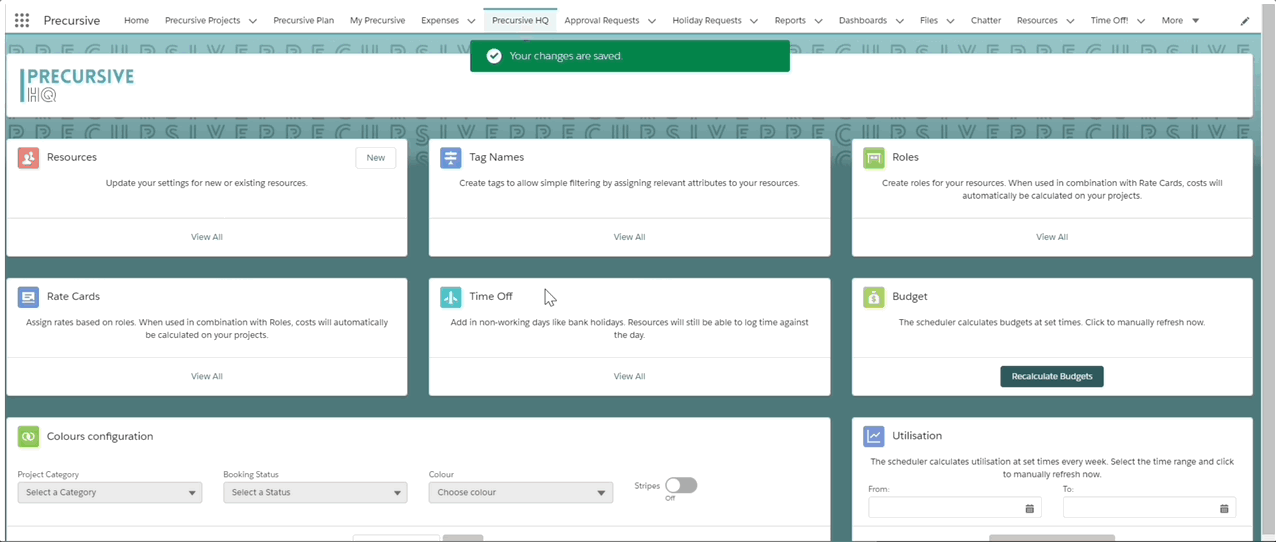Click the Rate Cards card icon
The width and height of the screenshot is (1276, 542).
coord(28,297)
